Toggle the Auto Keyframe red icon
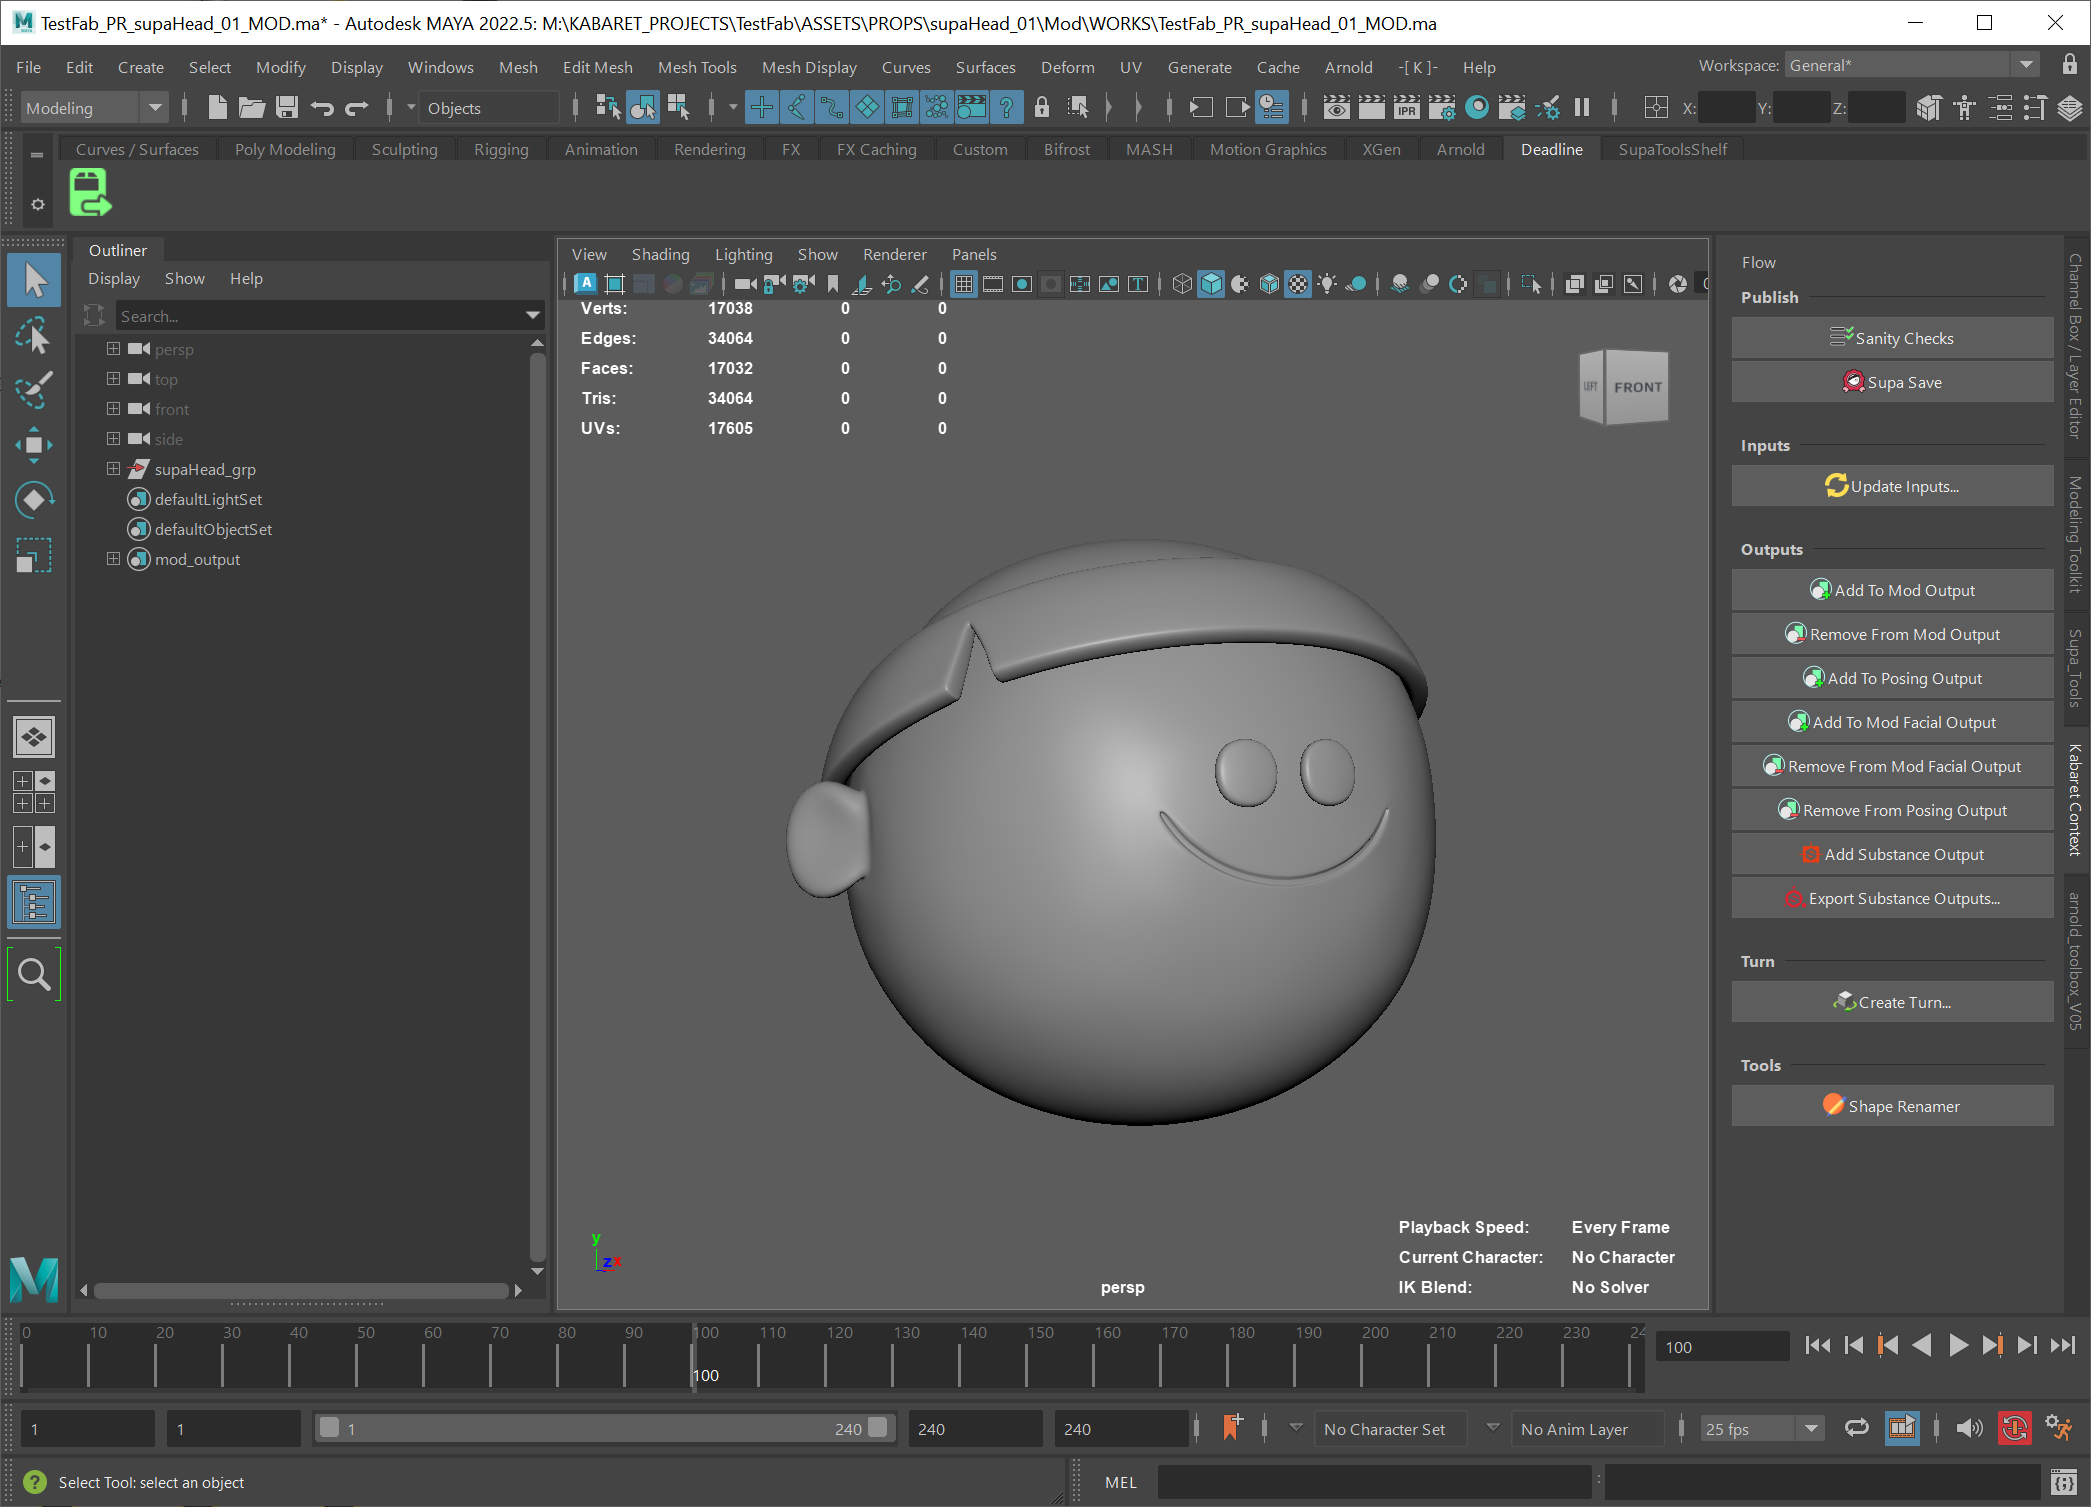Viewport: 2091px width, 1507px height. (2014, 1428)
